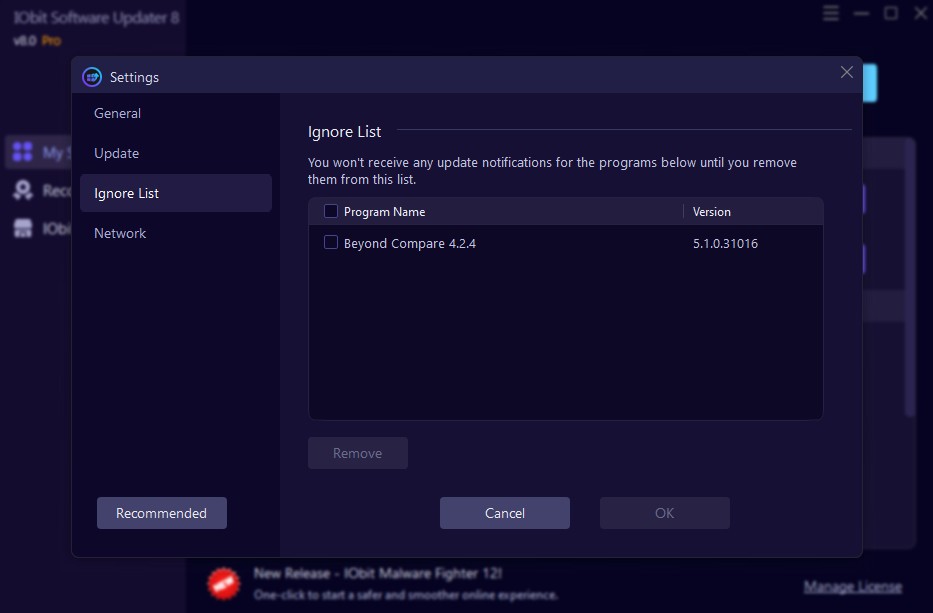The width and height of the screenshot is (933, 613).
Task: Open the hamburger menu at top right
Action: (831, 13)
